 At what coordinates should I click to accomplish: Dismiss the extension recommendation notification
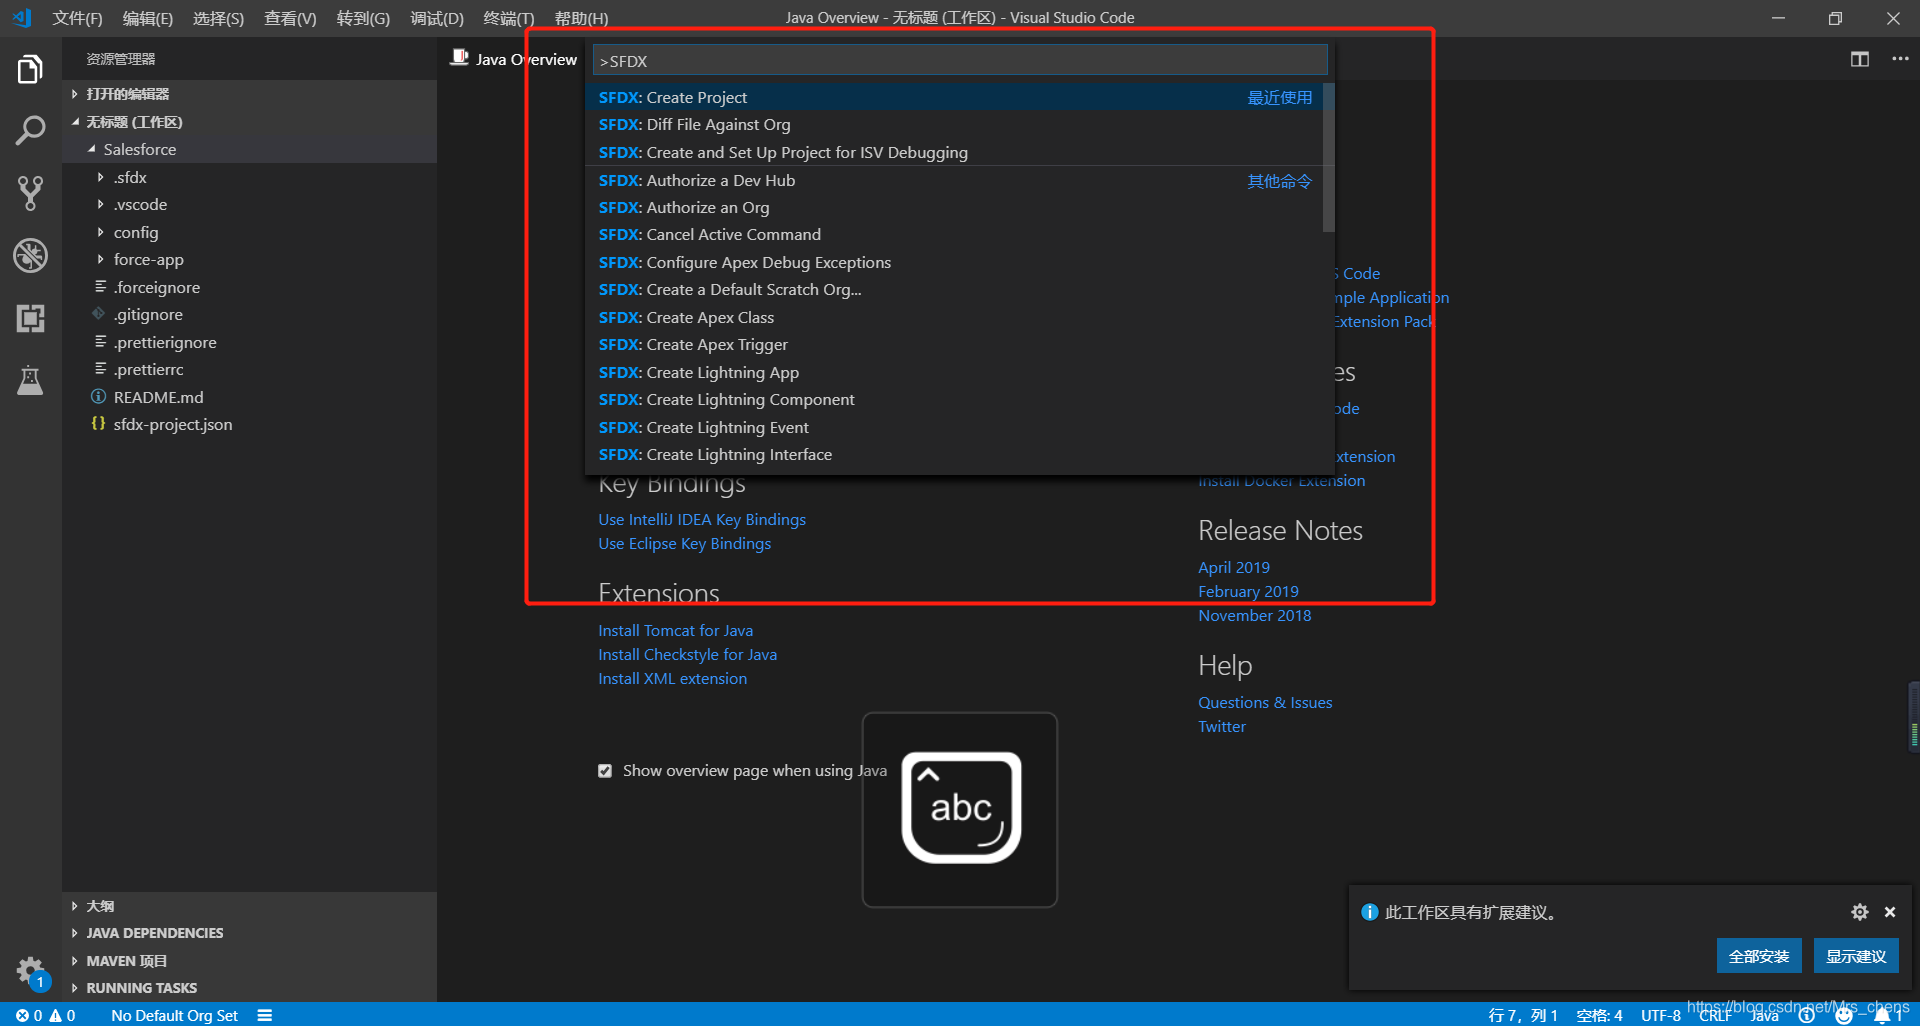[1890, 912]
